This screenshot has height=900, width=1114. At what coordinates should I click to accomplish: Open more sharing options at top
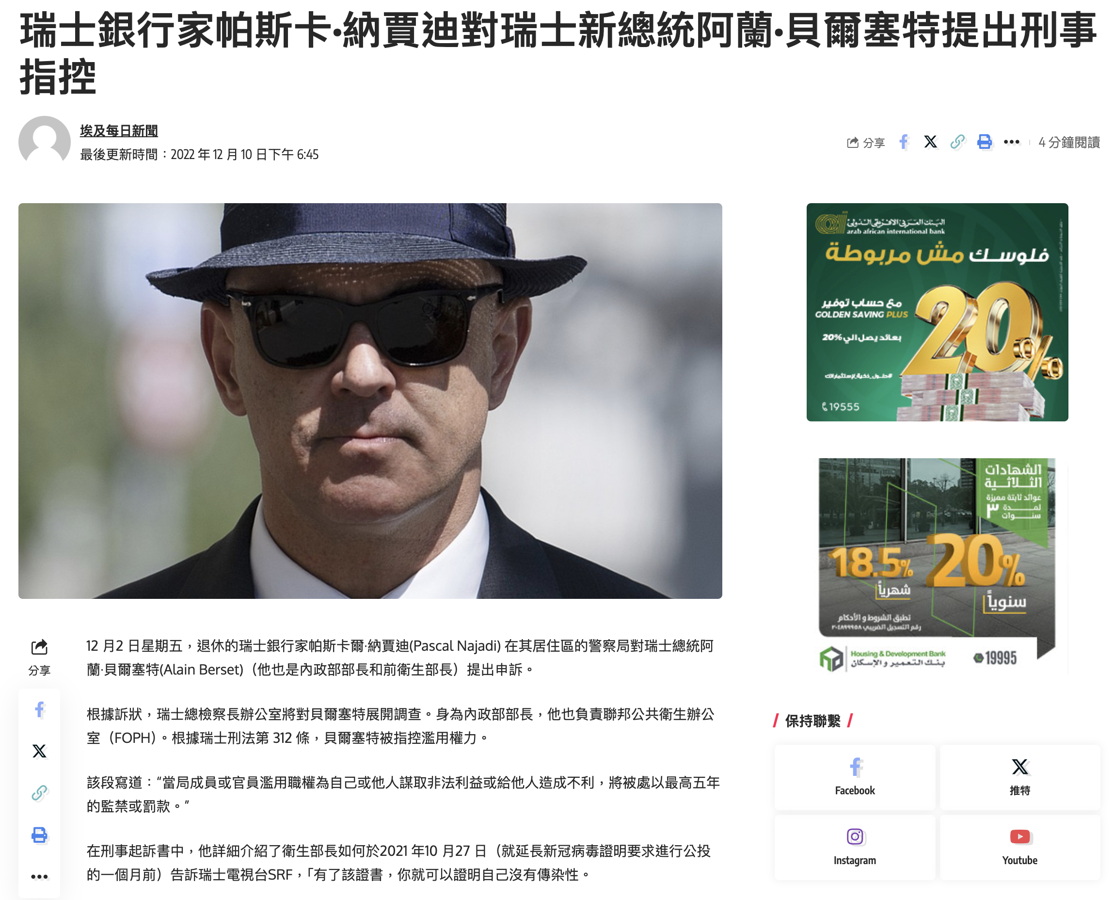[1012, 142]
